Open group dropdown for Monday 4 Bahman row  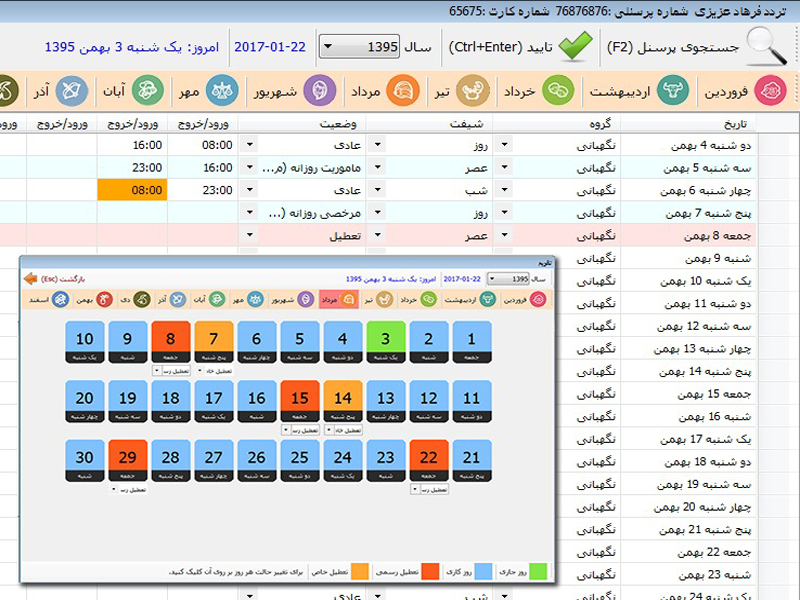[x=504, y=145]
